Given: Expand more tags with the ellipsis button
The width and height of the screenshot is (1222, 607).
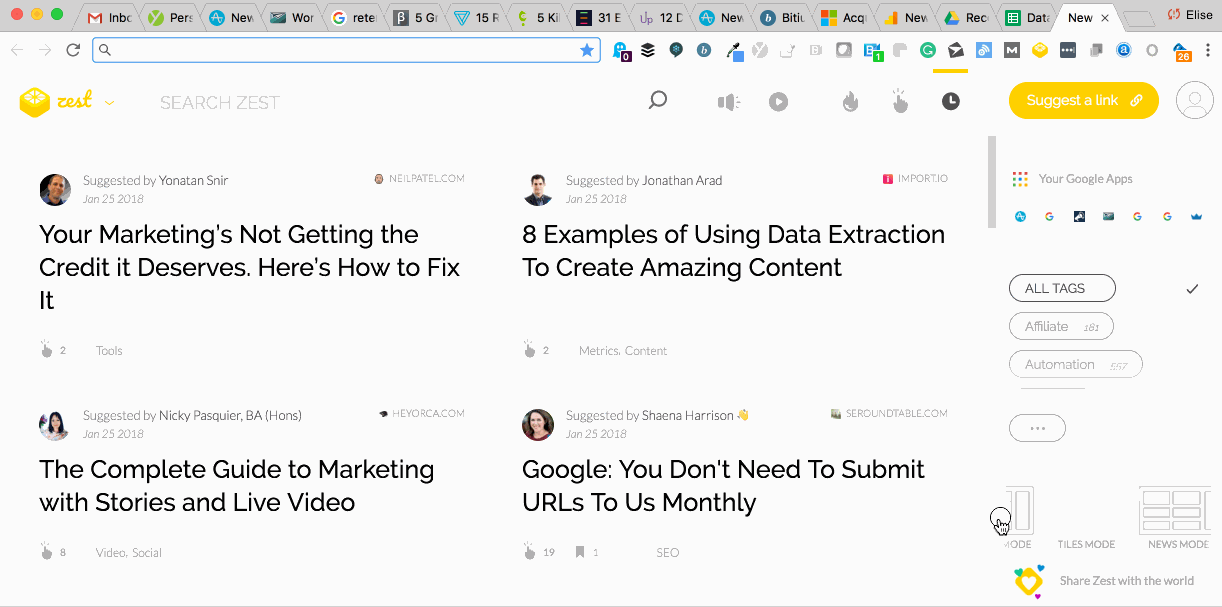Looking at the screenshot, I should (x=1037, y=428).
